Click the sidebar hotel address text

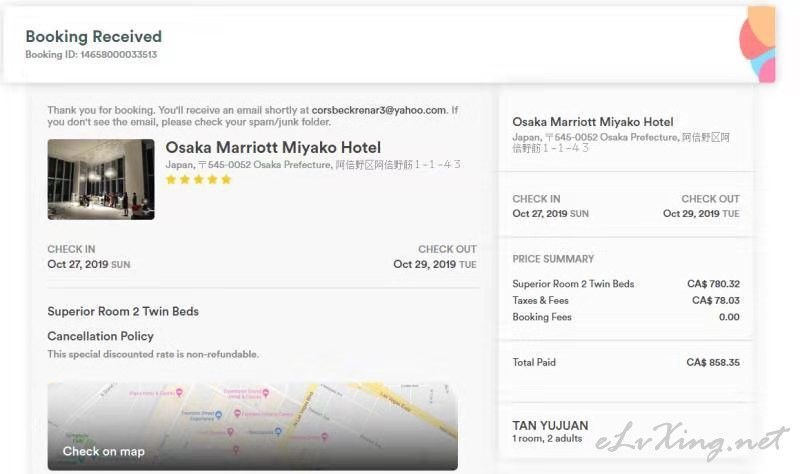(x=621, y=142)
